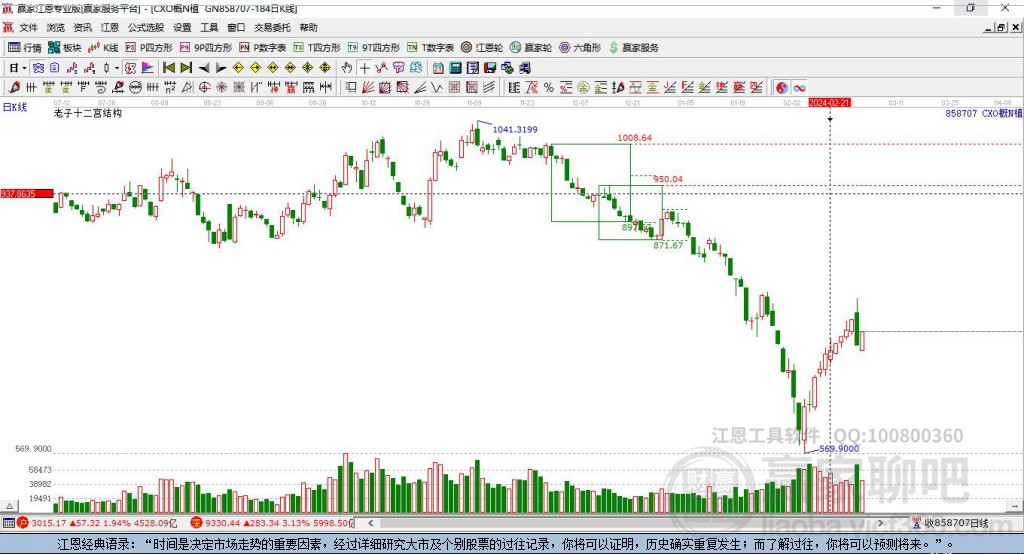Jump to first bar icon
The image size is (1024, 554).
(168, 68)
